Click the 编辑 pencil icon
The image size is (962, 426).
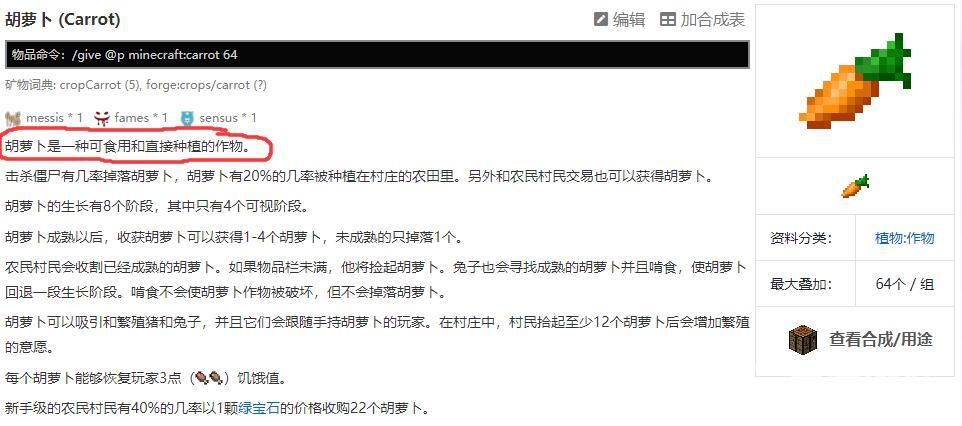pos(601,19)
